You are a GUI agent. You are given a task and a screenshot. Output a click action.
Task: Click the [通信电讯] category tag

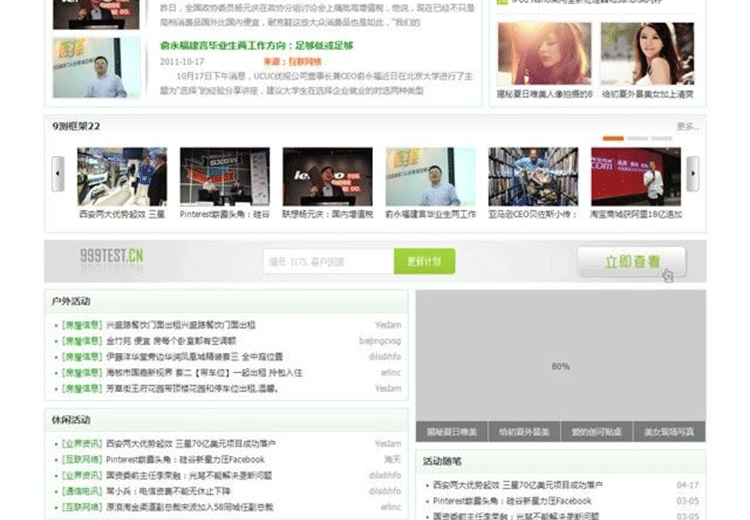click(82, 491)
